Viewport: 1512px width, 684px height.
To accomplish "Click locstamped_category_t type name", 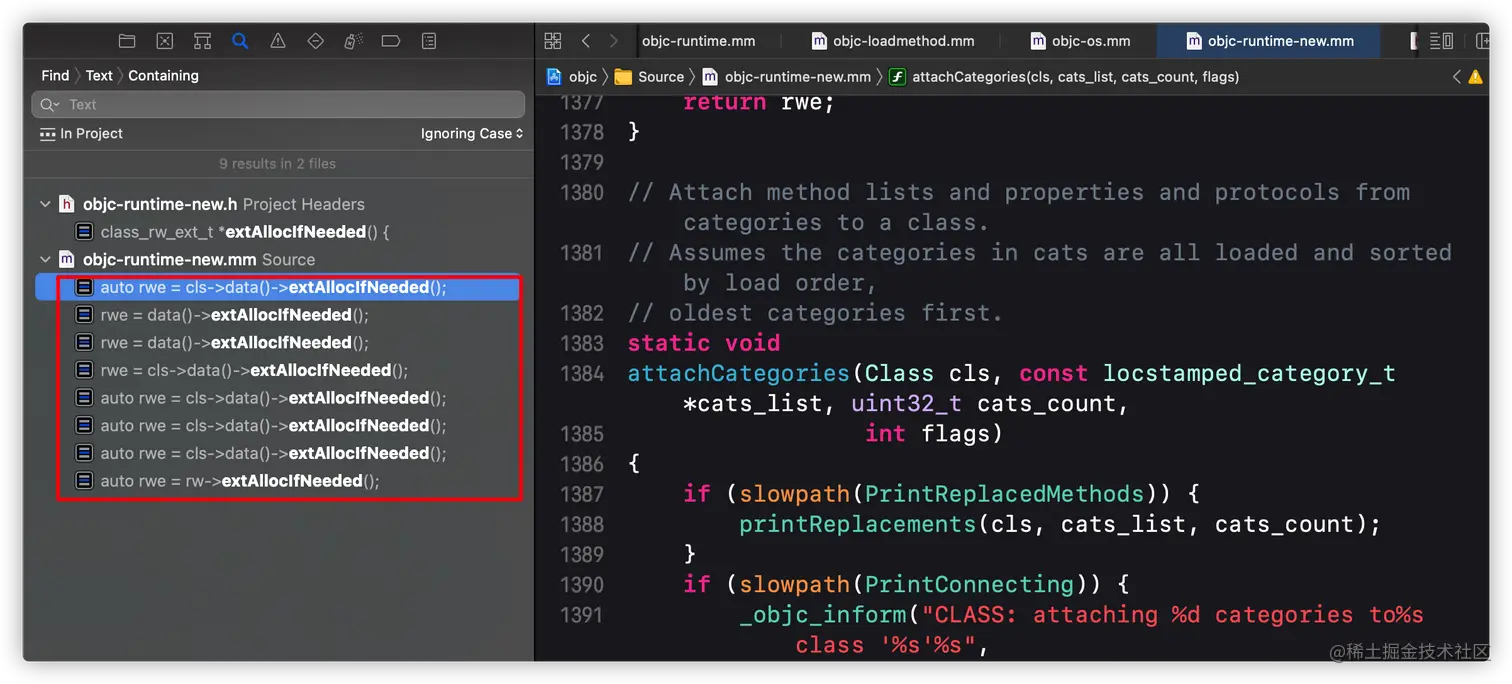I will point(1249,373).
